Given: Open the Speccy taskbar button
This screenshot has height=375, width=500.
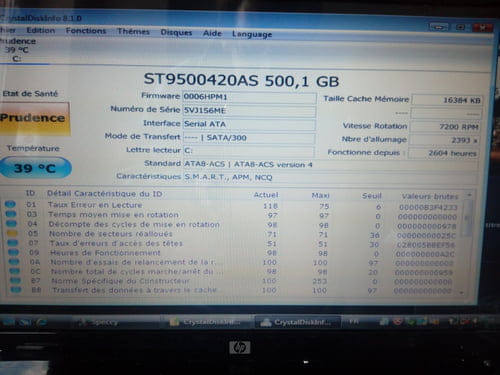Looking at the screenshot, I should [x=98, y=322].
